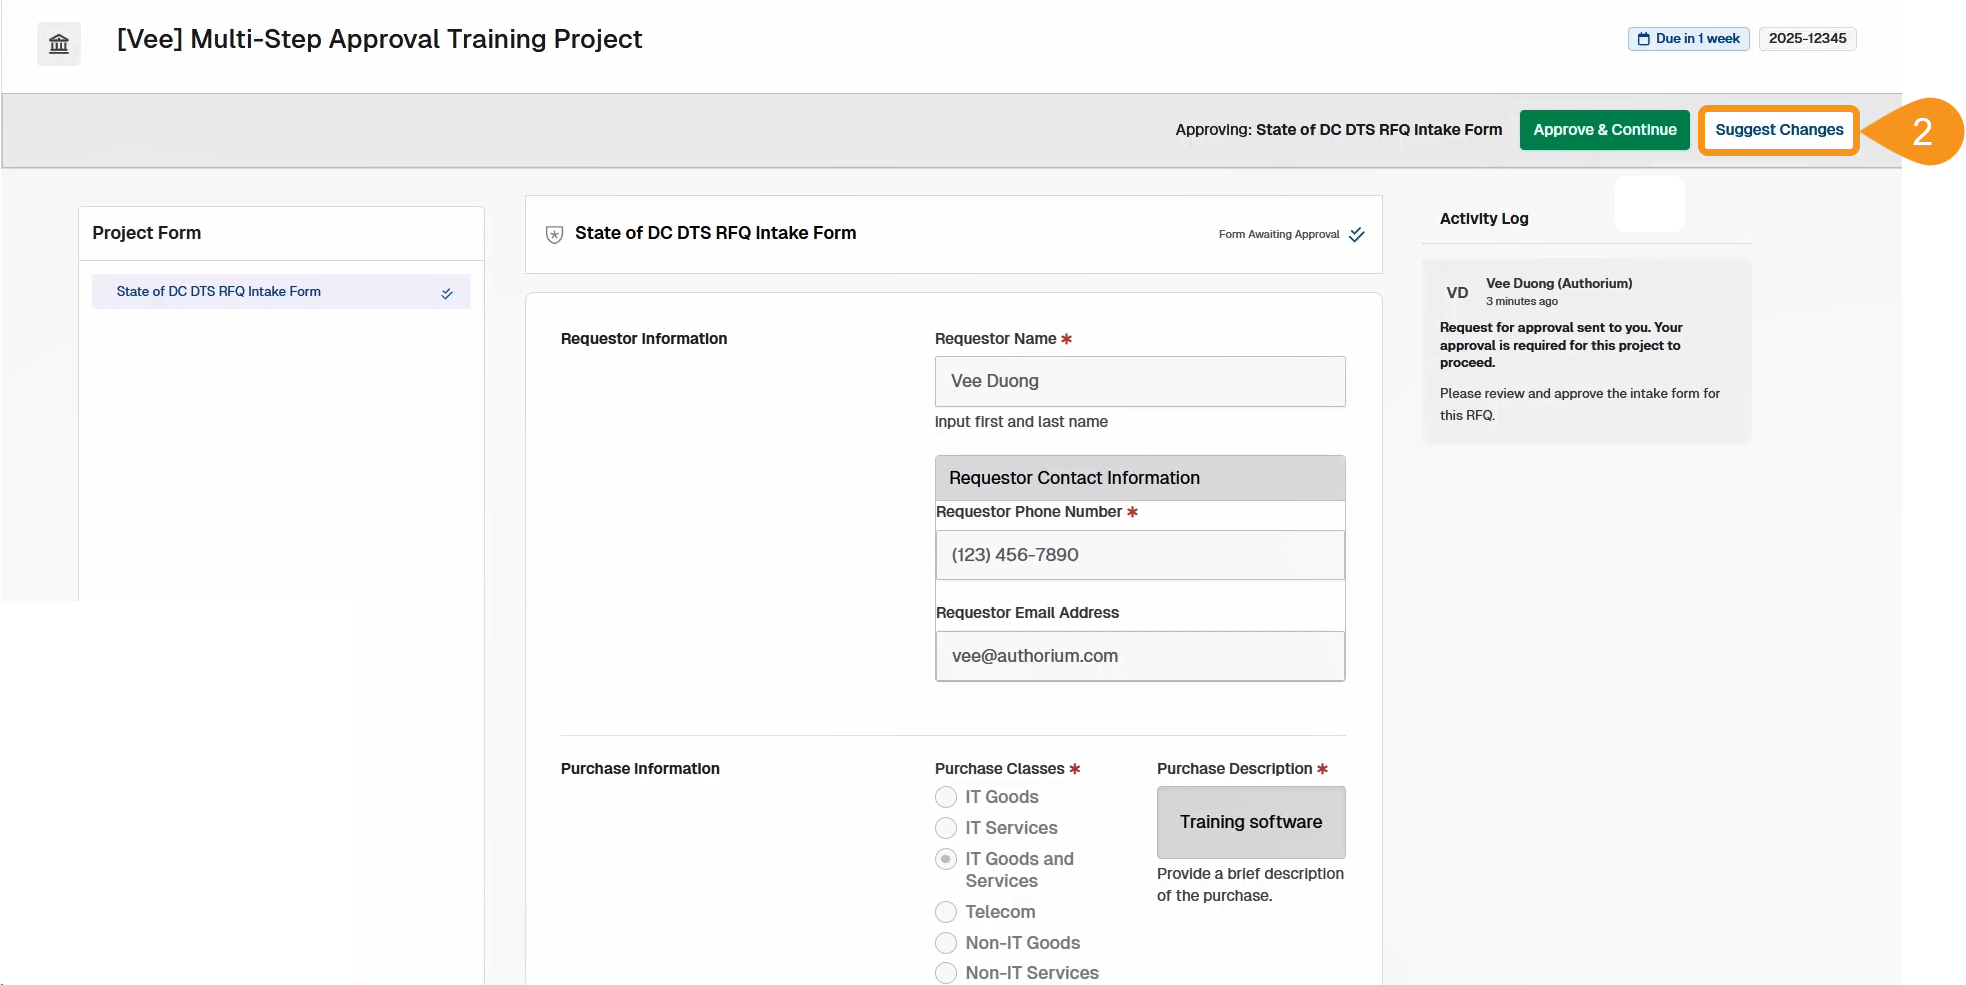Click the Suggest Changes button
Viewport: 1966px width, 985px height.
pos(1778,130)
